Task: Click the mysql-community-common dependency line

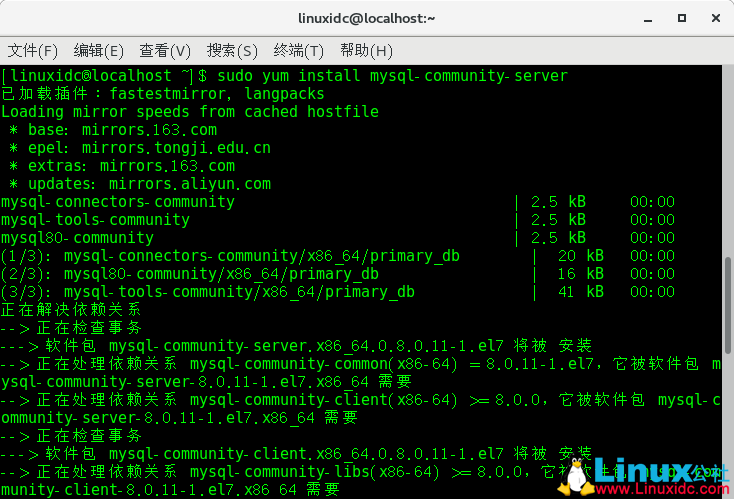Action: click(x=361, y=373)
